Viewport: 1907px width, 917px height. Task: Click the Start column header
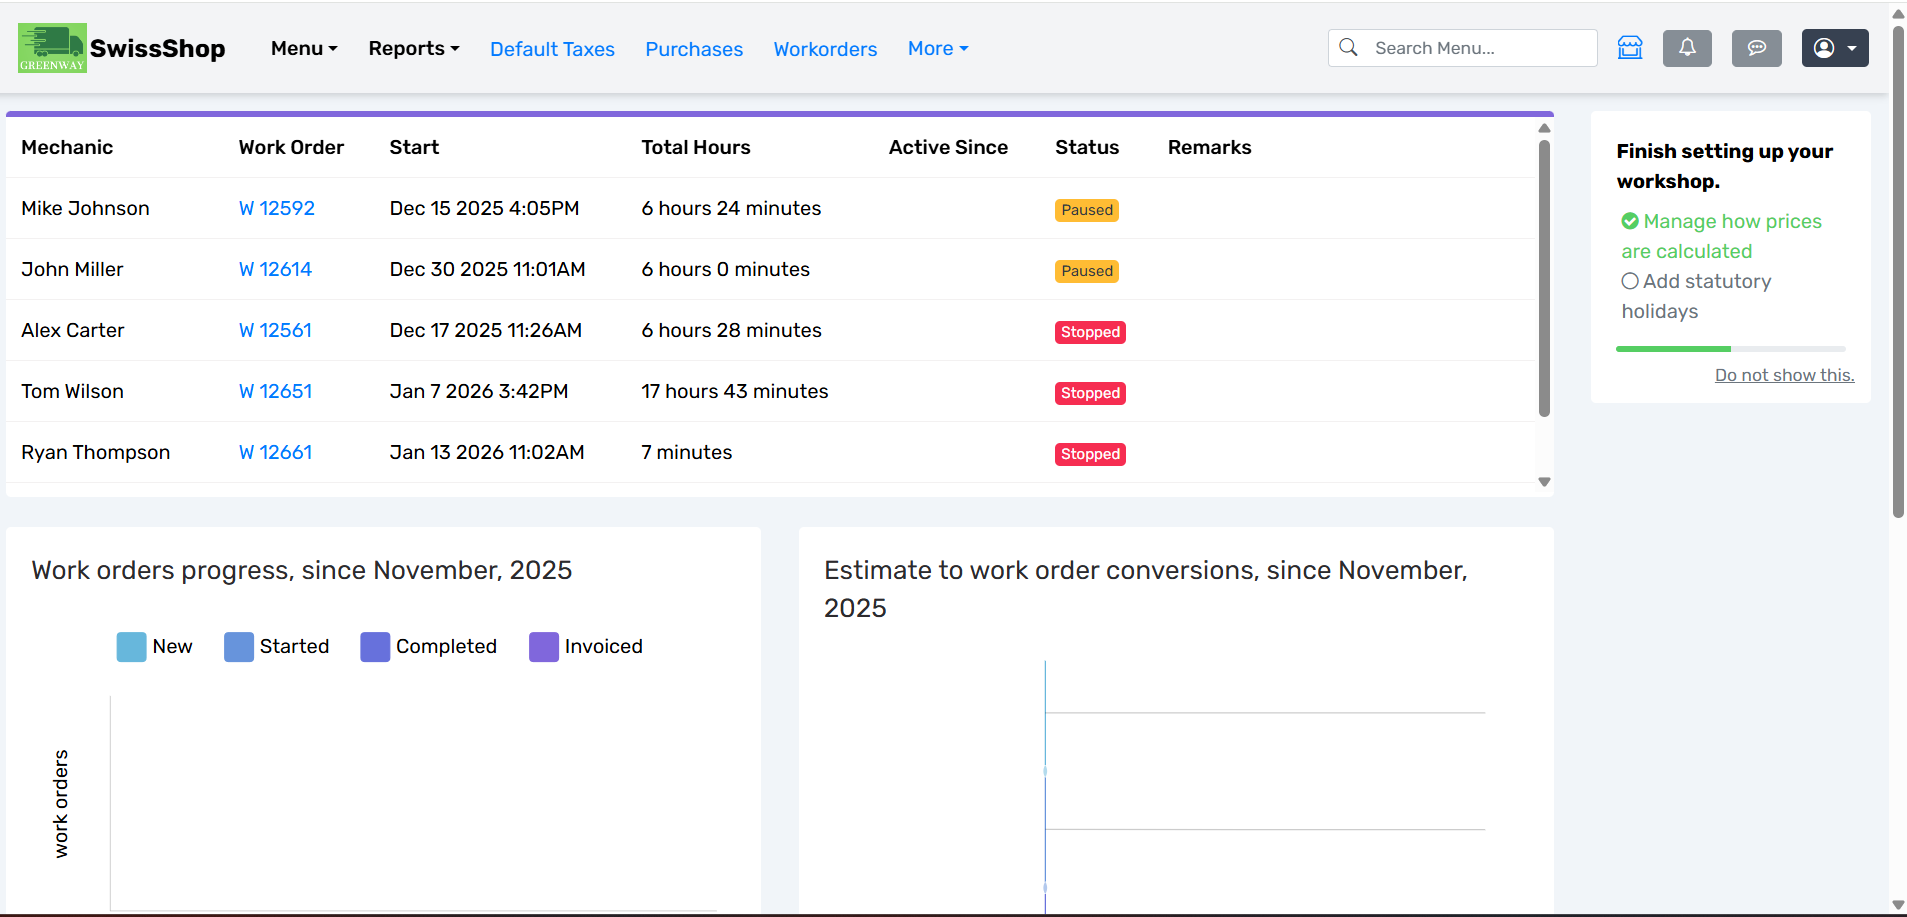(x=414, y=147)
